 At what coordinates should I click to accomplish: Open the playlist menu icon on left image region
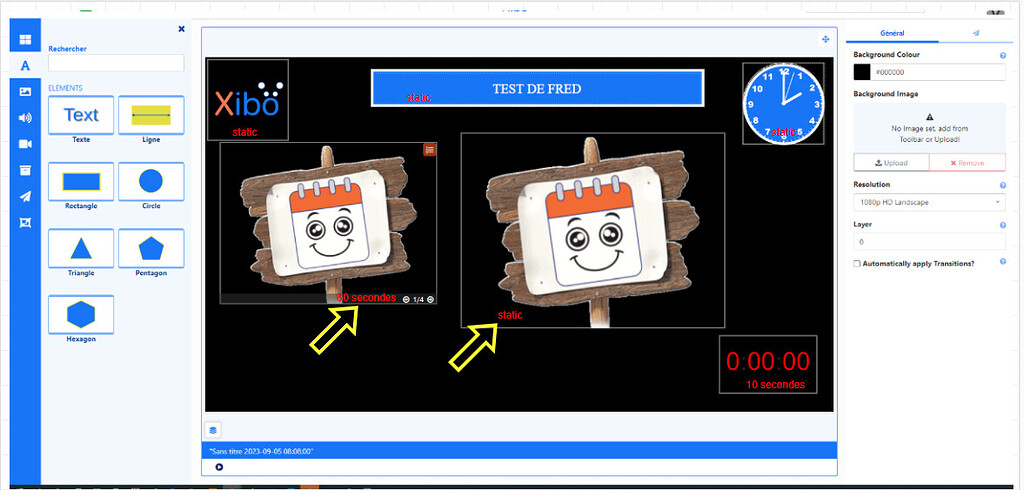(429, 149)
